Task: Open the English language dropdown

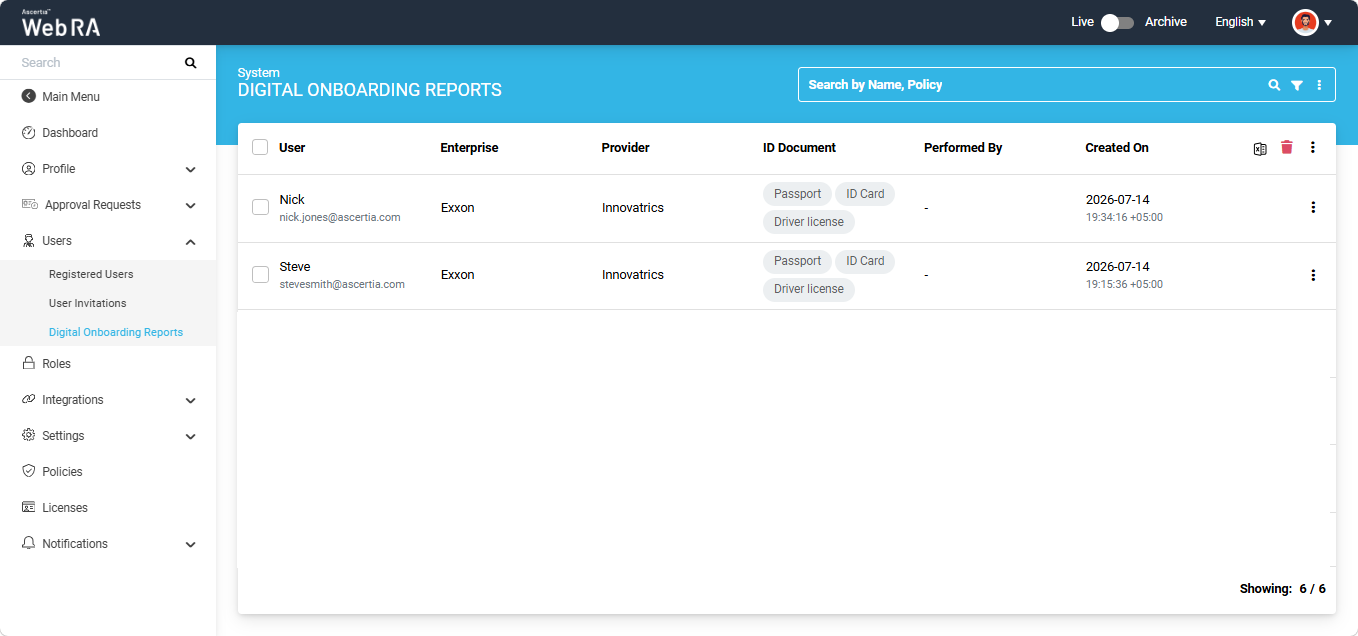Action: [x=1240, y=22]
